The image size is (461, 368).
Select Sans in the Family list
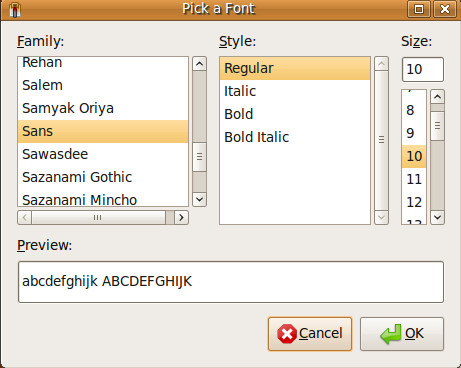(x=103, y=131)
